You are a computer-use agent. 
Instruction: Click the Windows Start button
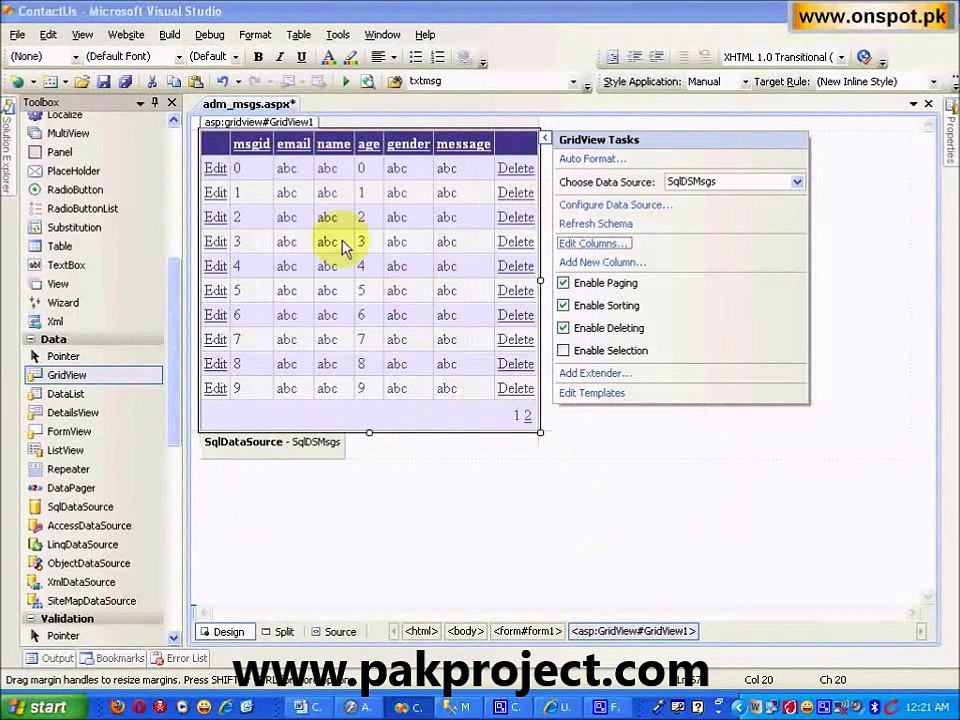43,707
